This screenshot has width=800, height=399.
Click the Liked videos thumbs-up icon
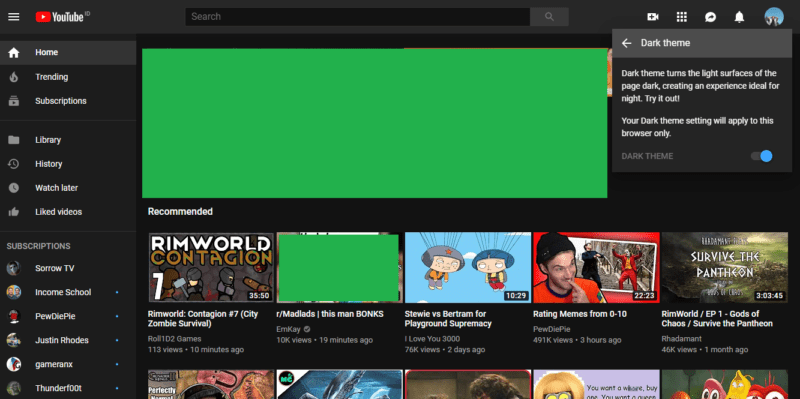pyautogui.click(x=14, y=212)
